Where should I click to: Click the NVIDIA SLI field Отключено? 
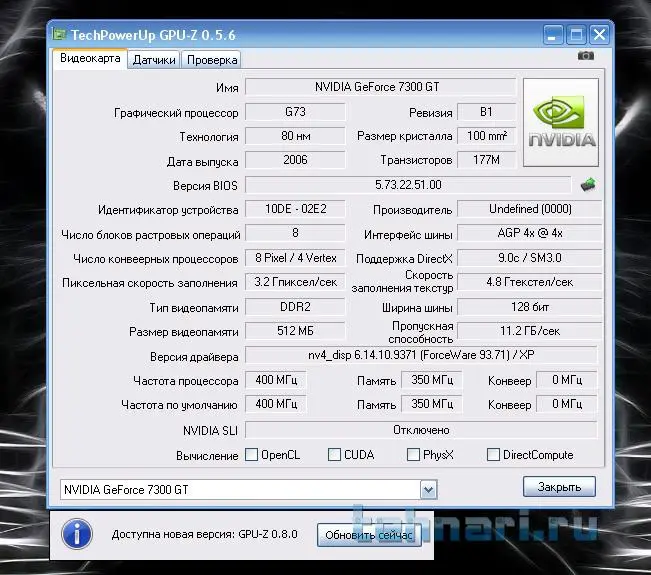tap(421, 430)
